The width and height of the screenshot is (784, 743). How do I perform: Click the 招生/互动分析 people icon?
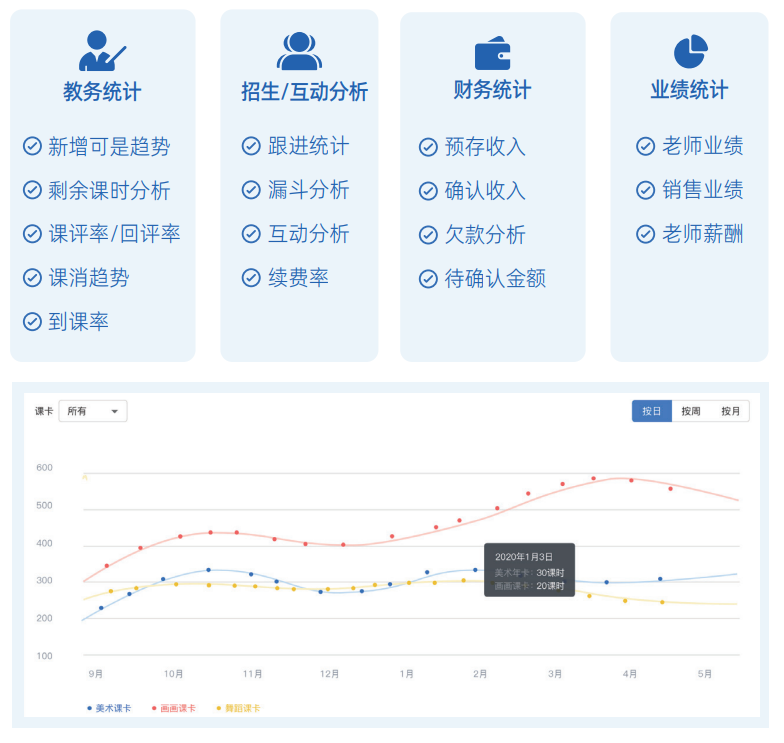point(299,51)
